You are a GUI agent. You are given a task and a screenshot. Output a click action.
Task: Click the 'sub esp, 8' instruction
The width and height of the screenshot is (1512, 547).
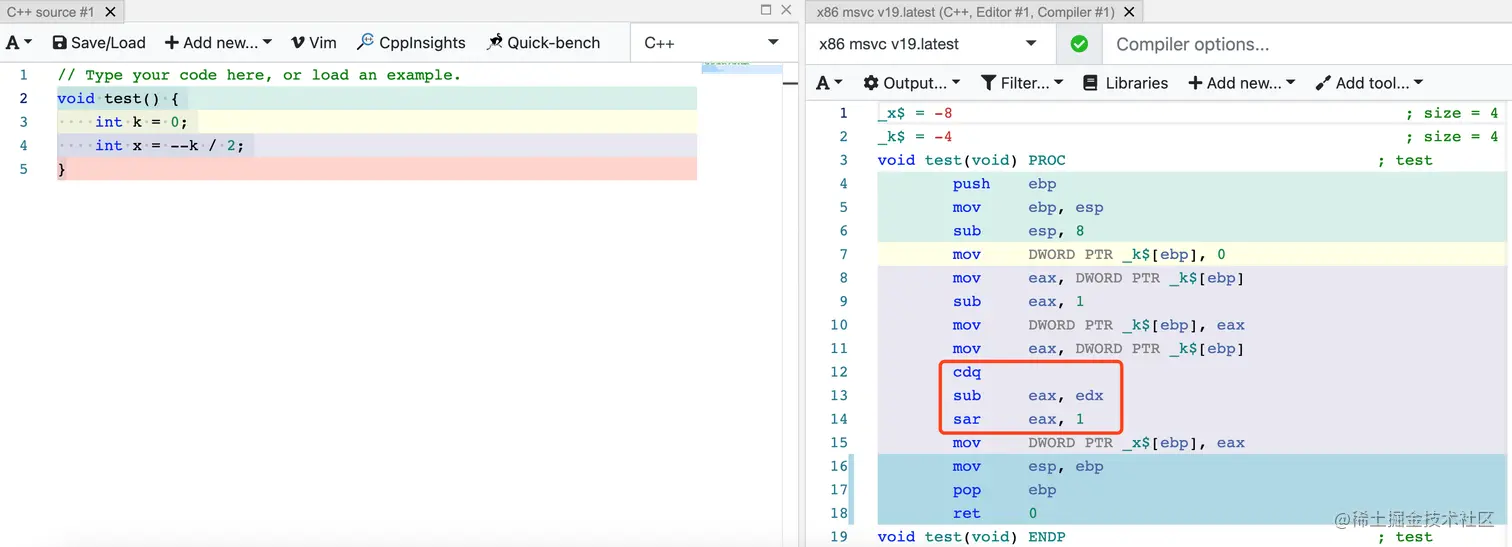tap(1016, 231)
